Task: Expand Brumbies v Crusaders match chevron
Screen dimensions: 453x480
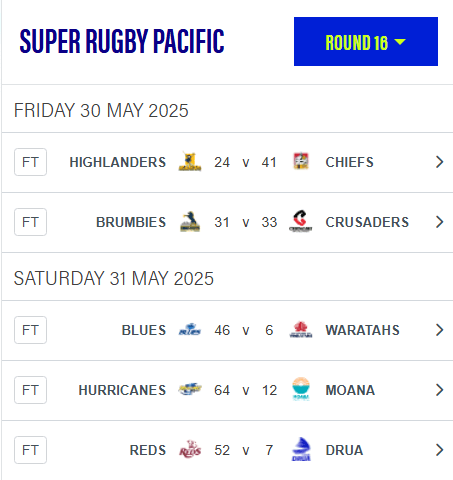Action: [x=439, y=222]
